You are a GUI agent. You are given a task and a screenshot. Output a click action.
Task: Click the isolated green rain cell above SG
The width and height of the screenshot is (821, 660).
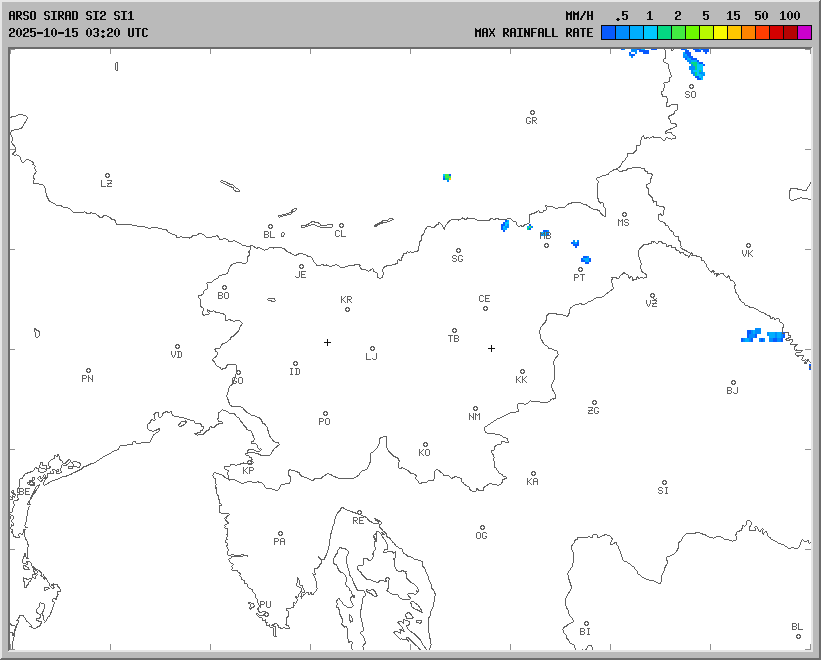pyautogui.click(x=447, y=177)
